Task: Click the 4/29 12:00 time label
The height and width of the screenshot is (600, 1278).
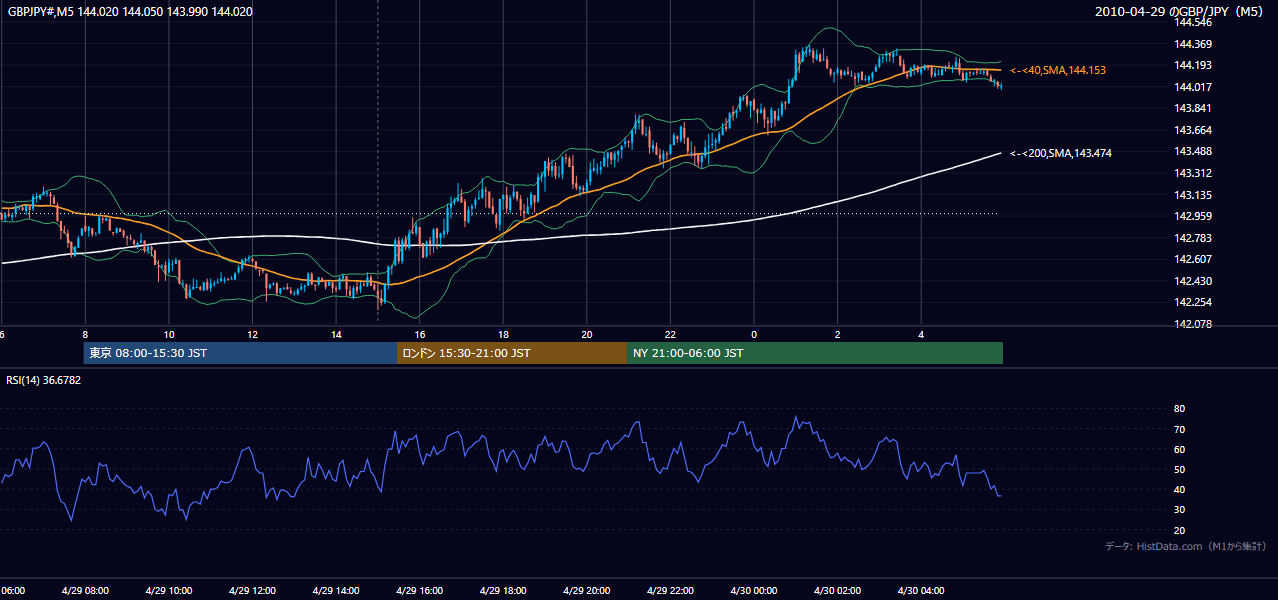Action: coord(252,591)
